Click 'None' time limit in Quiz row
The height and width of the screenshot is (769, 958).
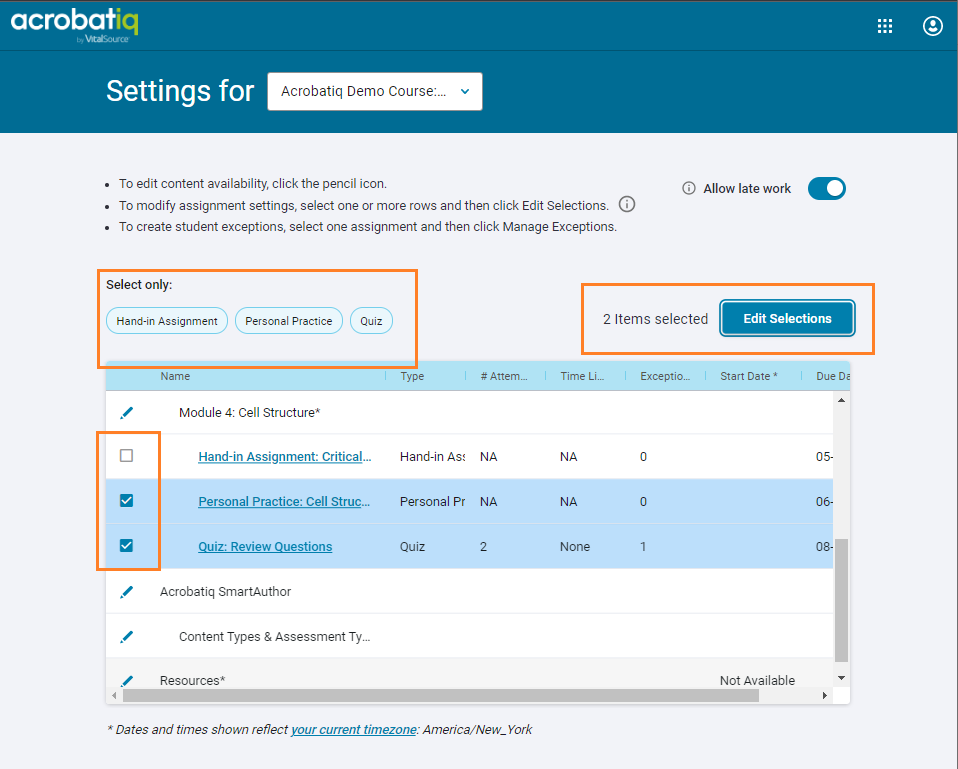tap(575, 547)
